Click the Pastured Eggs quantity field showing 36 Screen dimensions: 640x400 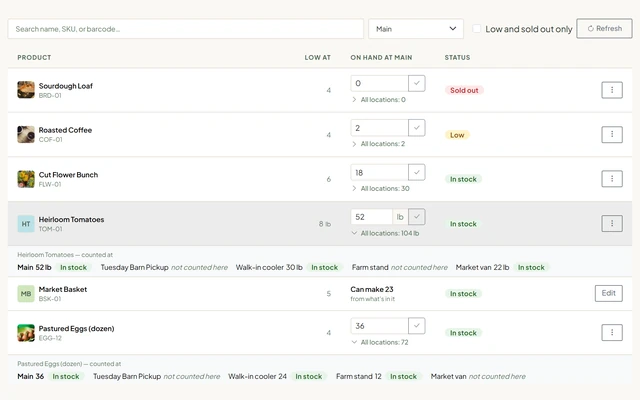379,326
